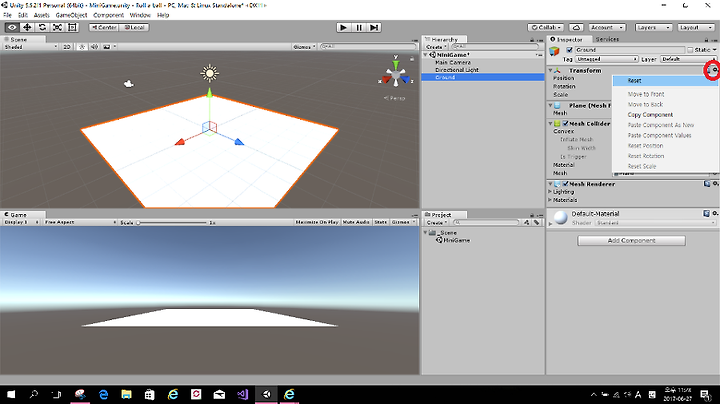Open the Window menu
This screenshot has height=404, width=720.
click(140, 15)
